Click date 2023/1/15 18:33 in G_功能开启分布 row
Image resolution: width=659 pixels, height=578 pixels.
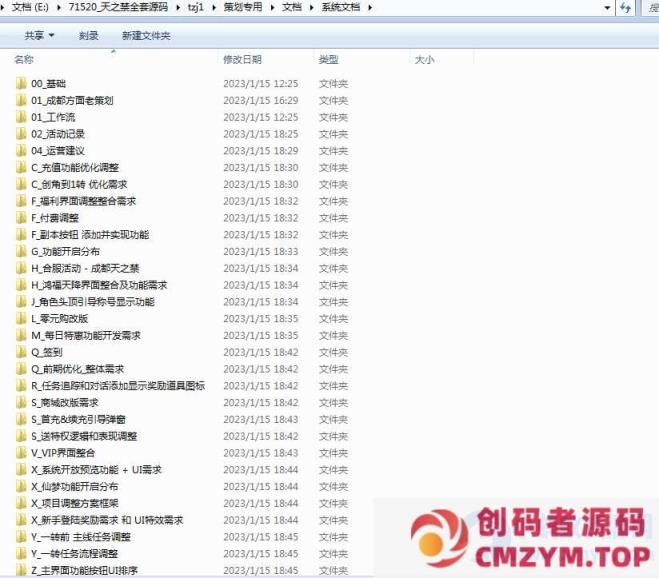point(261,252)
